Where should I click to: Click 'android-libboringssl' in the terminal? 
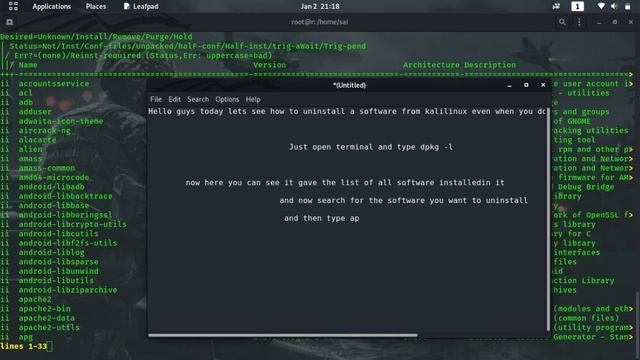click(x=65, y=215)
